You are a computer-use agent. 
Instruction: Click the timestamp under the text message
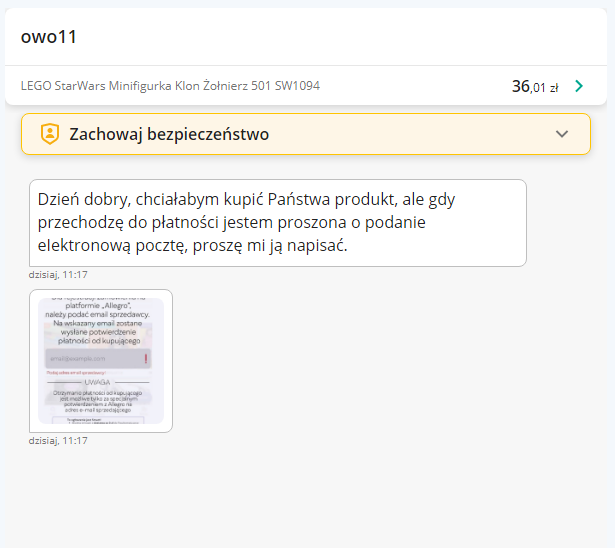58,274
